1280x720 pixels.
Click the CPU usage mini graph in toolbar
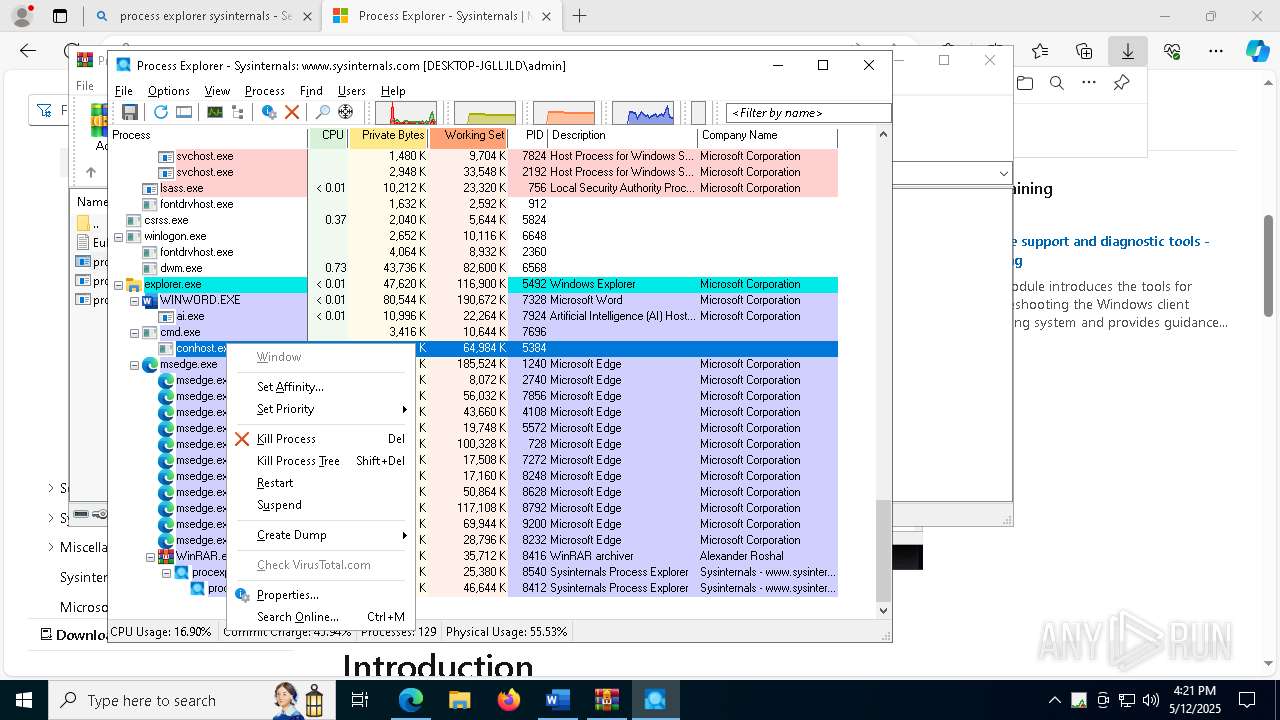(406, 113)
